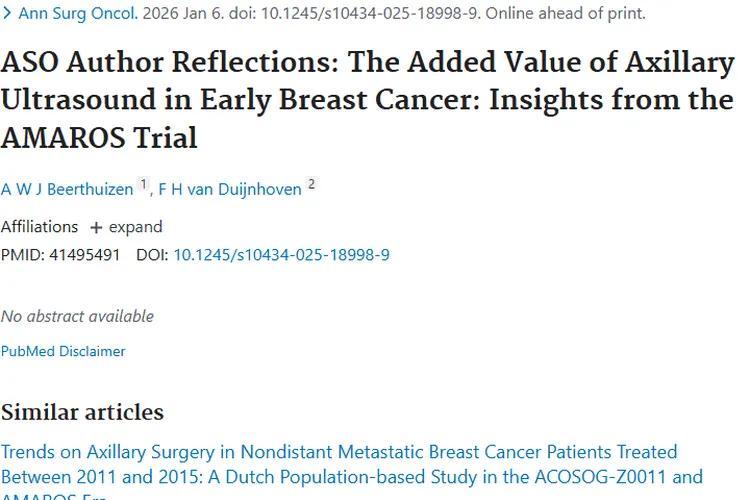Screen dimensions: 750x500
Task: Click affiliation superscript 1 after Beerthuizen
Action: click(143, 184)
